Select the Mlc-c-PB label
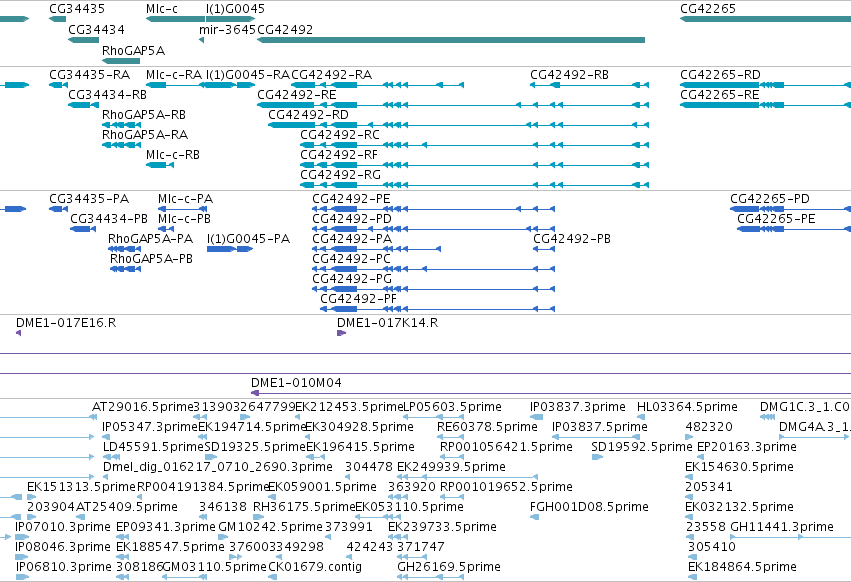The image size is (851, 582). (x=185, y=219)
